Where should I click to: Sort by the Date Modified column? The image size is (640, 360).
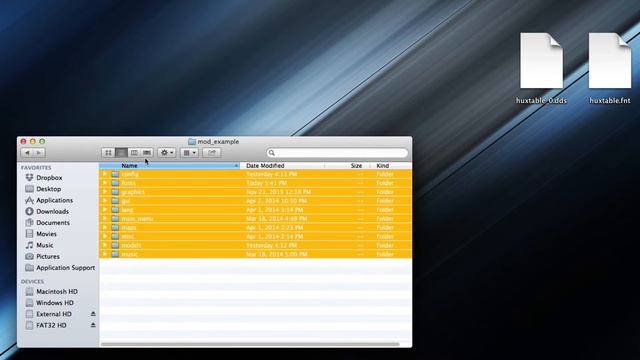282,166
